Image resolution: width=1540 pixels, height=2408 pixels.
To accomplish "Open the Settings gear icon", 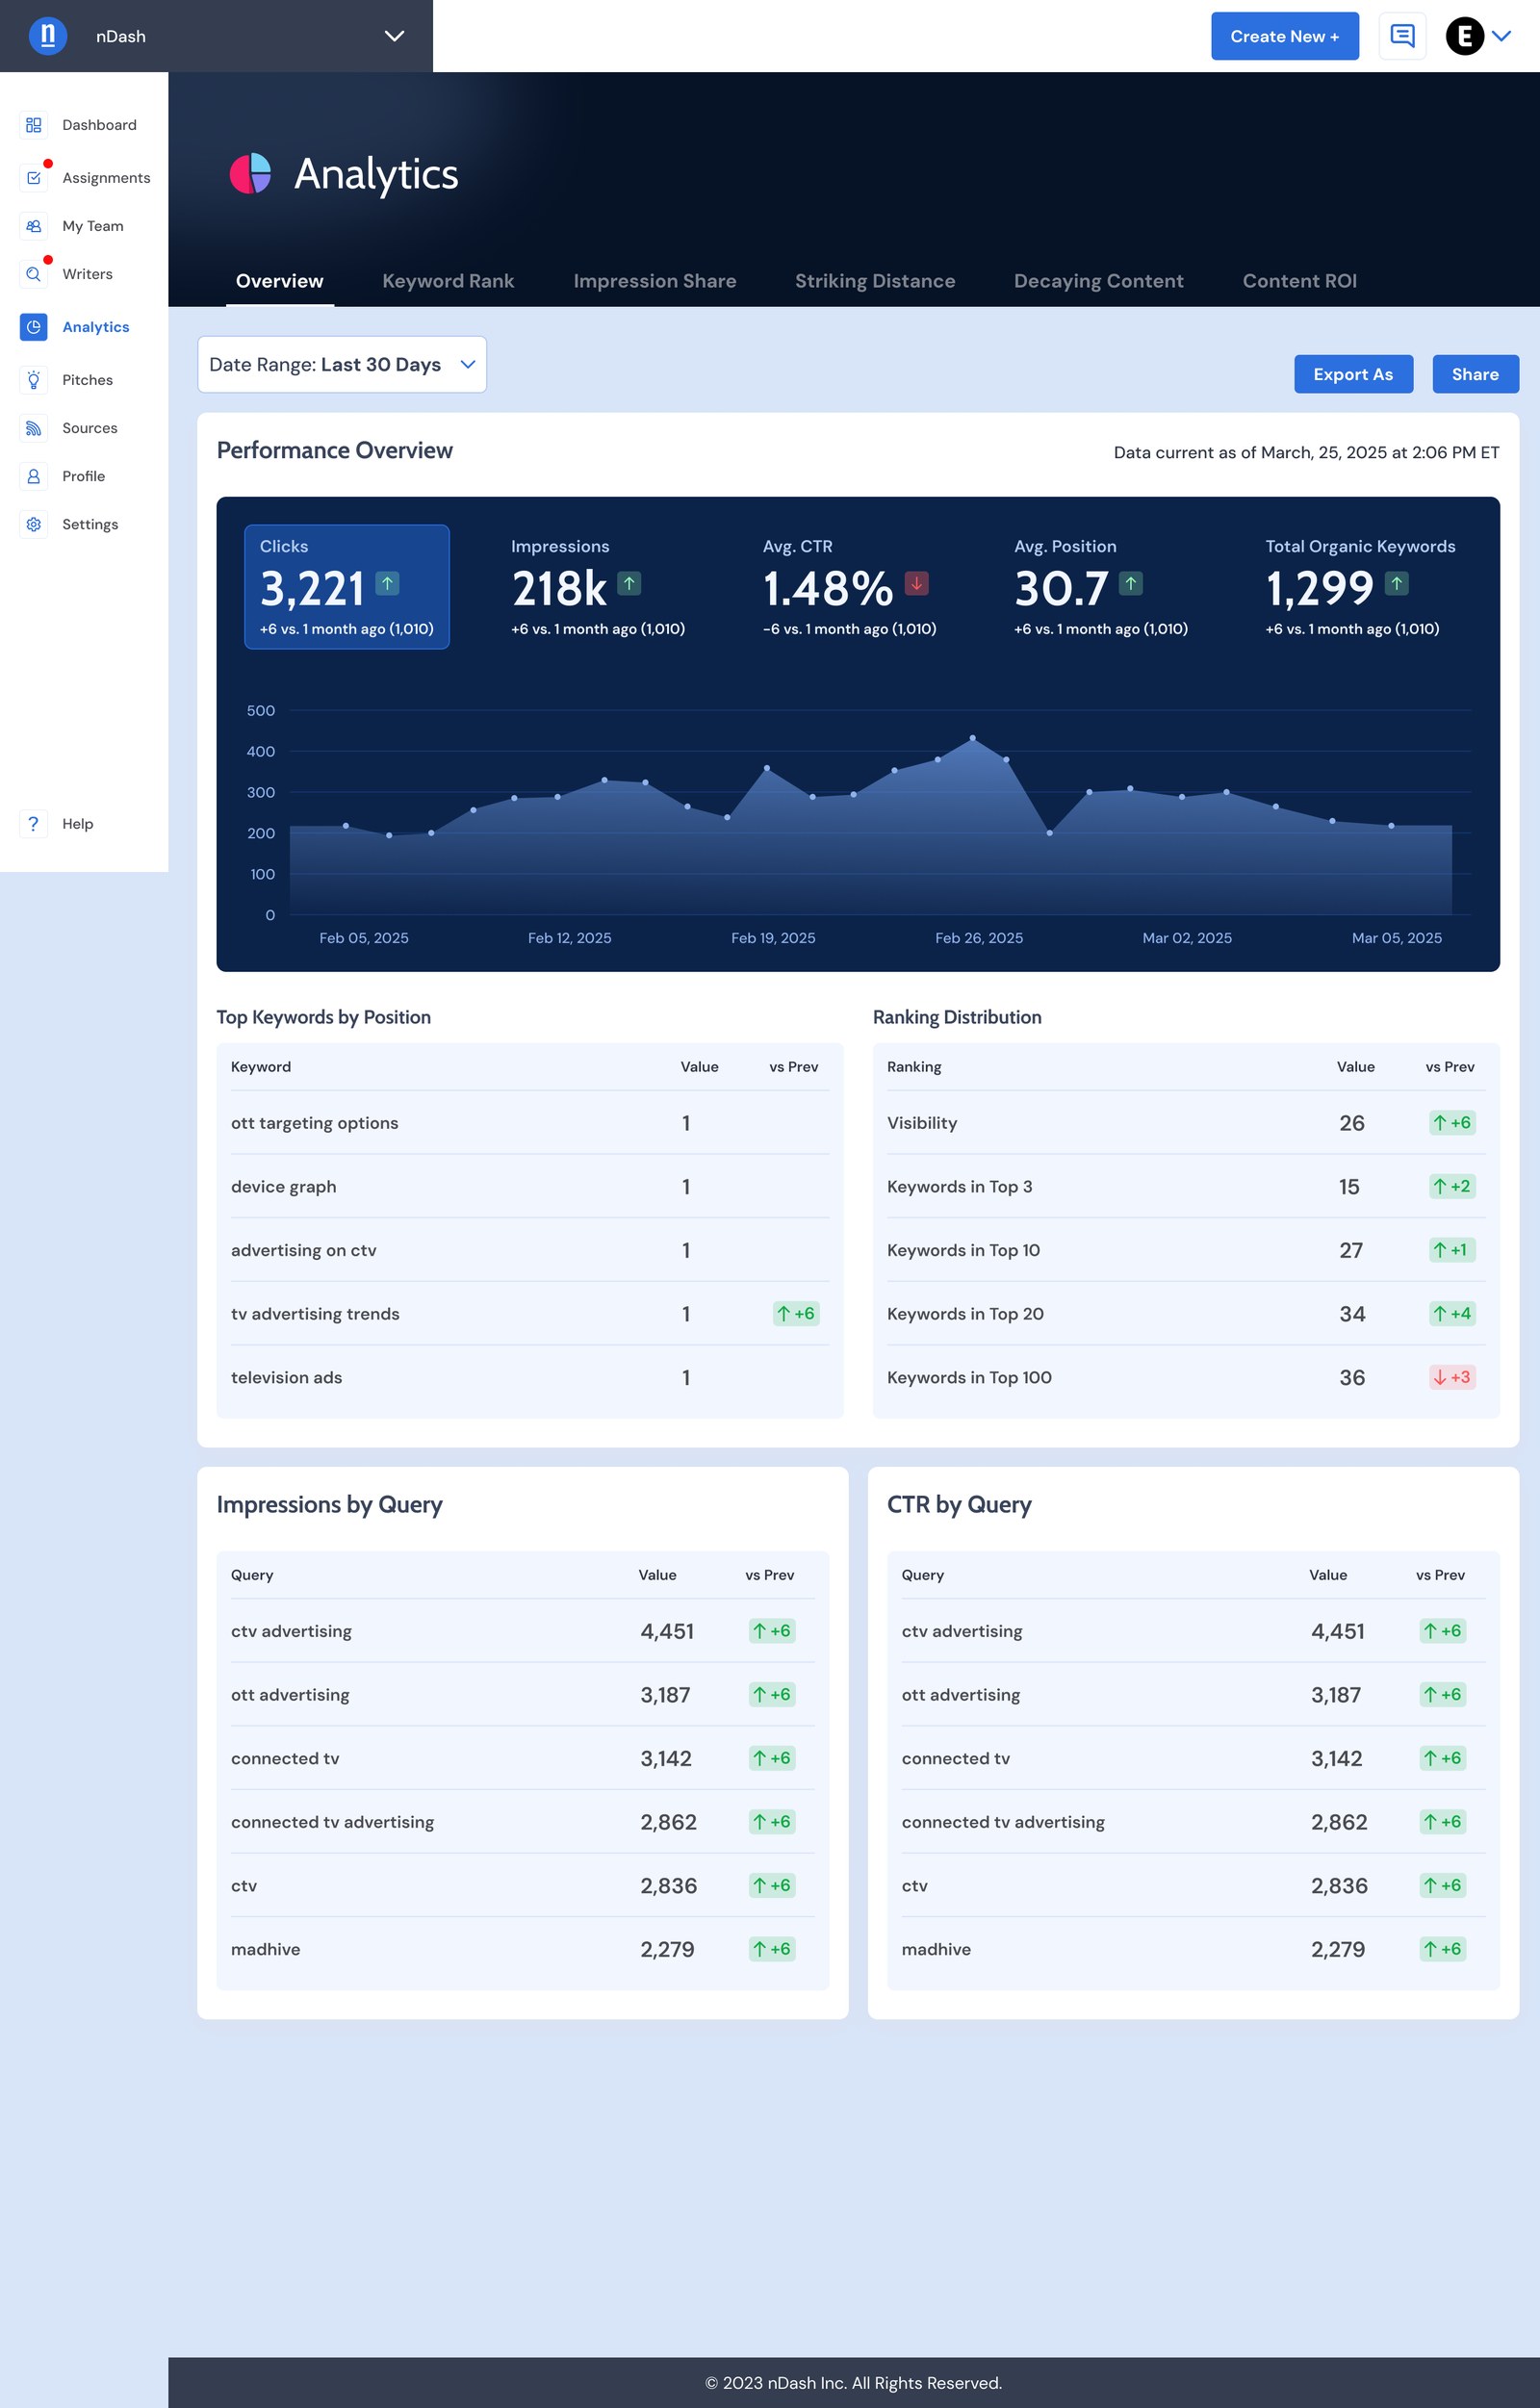I will (34, 524).
